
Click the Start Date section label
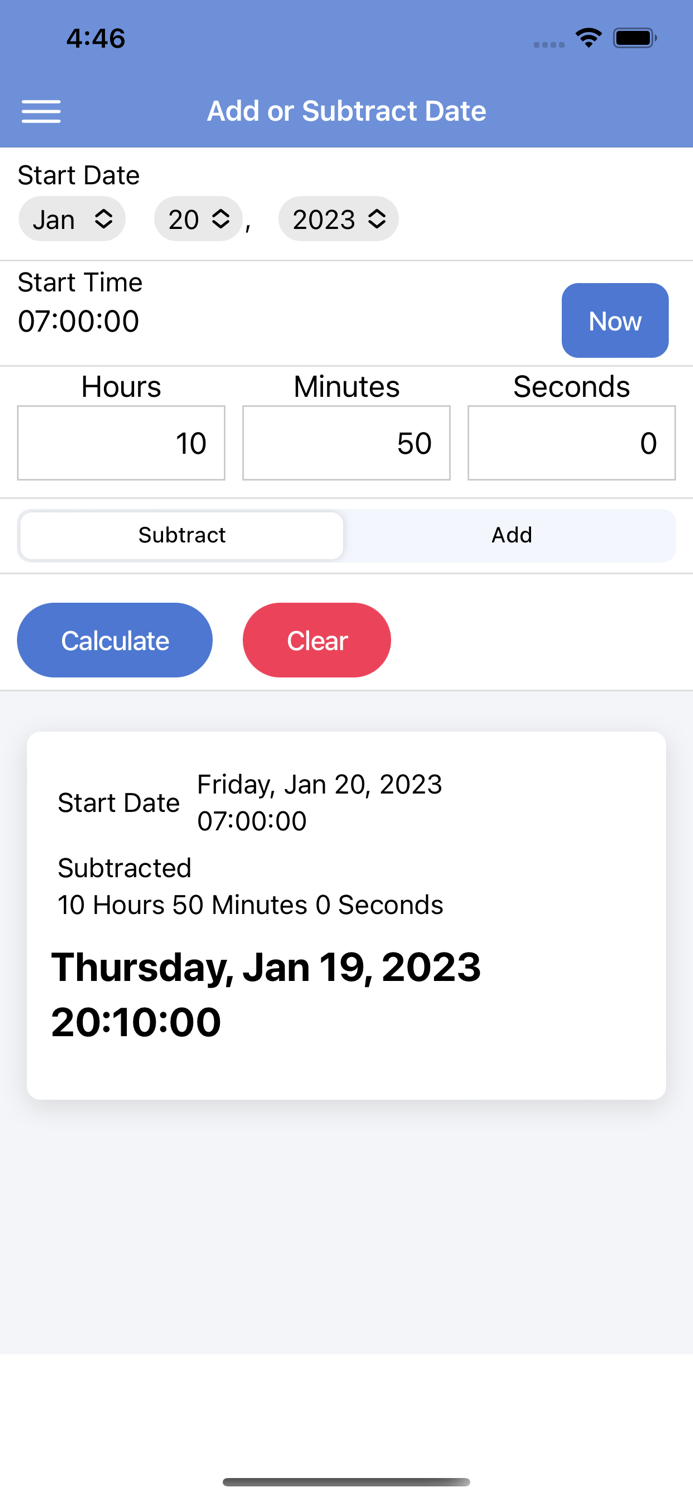[x=78, y=175]
